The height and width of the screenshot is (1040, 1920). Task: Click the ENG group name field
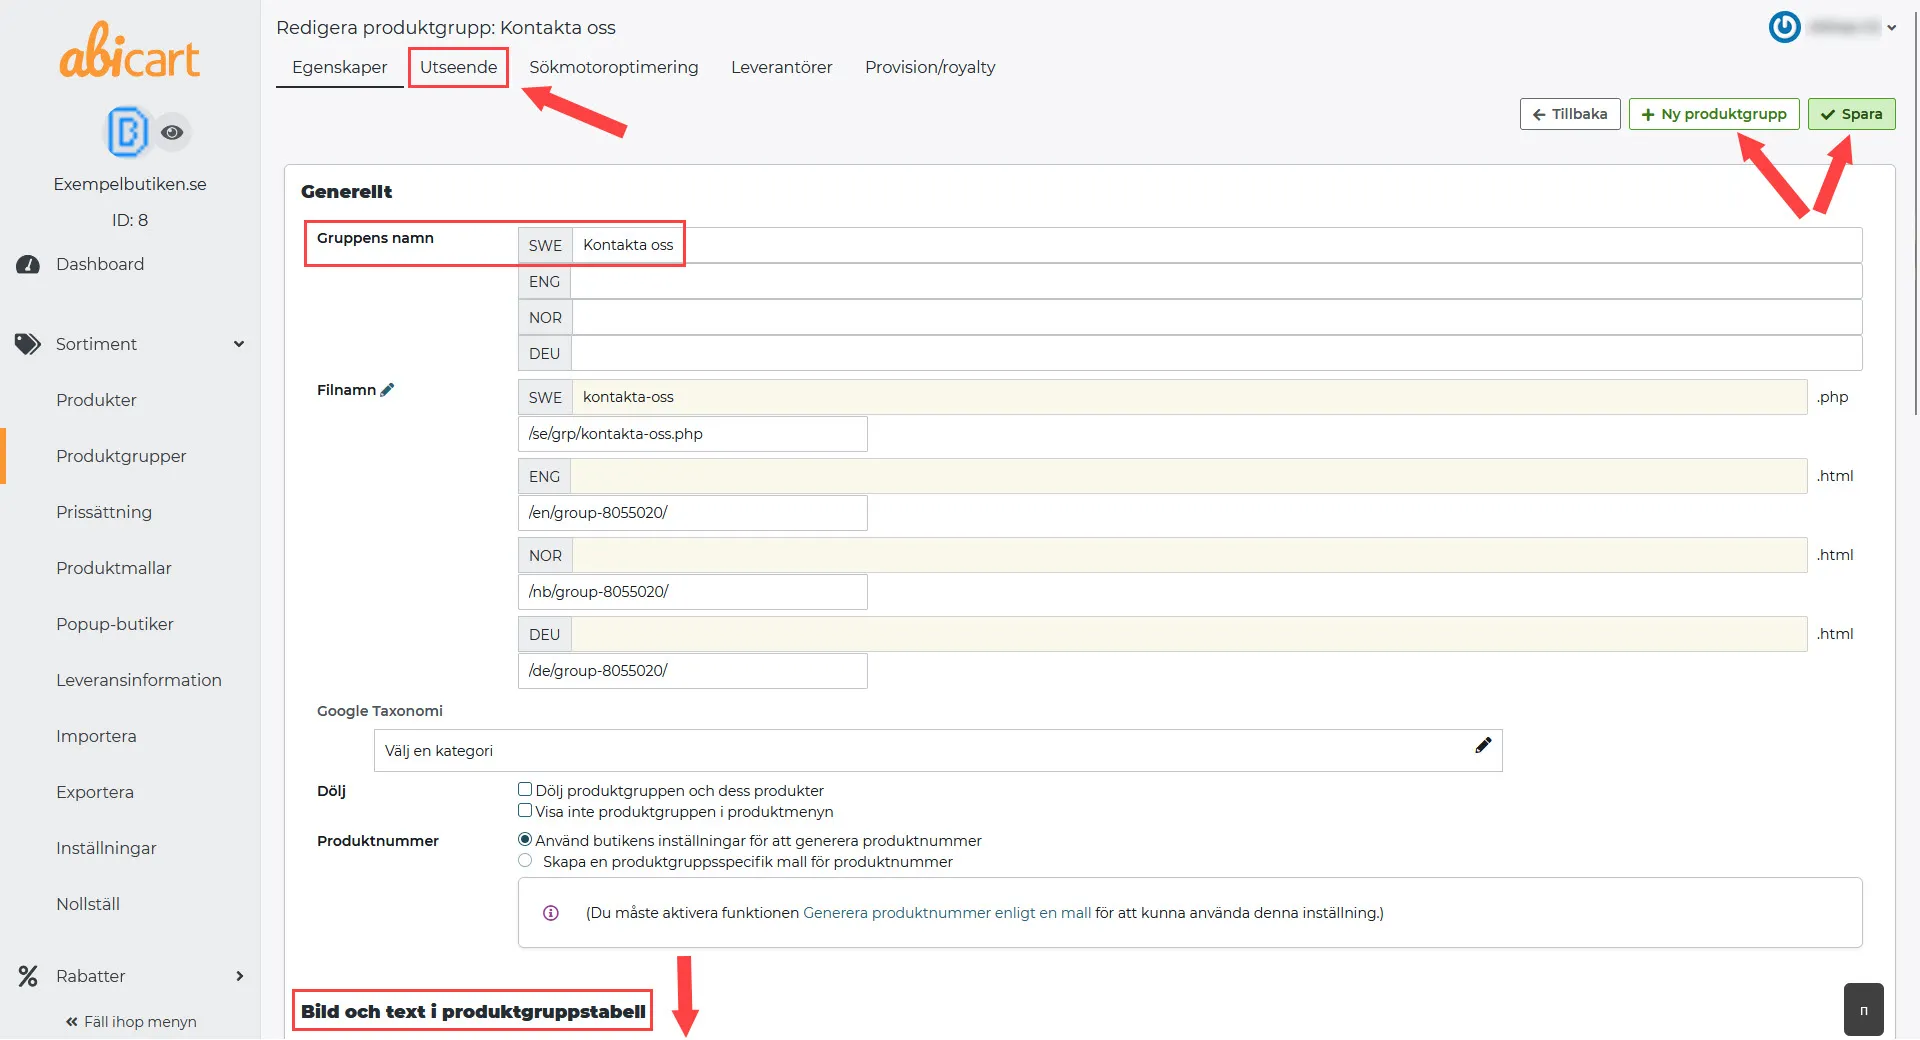[1217, 282]
